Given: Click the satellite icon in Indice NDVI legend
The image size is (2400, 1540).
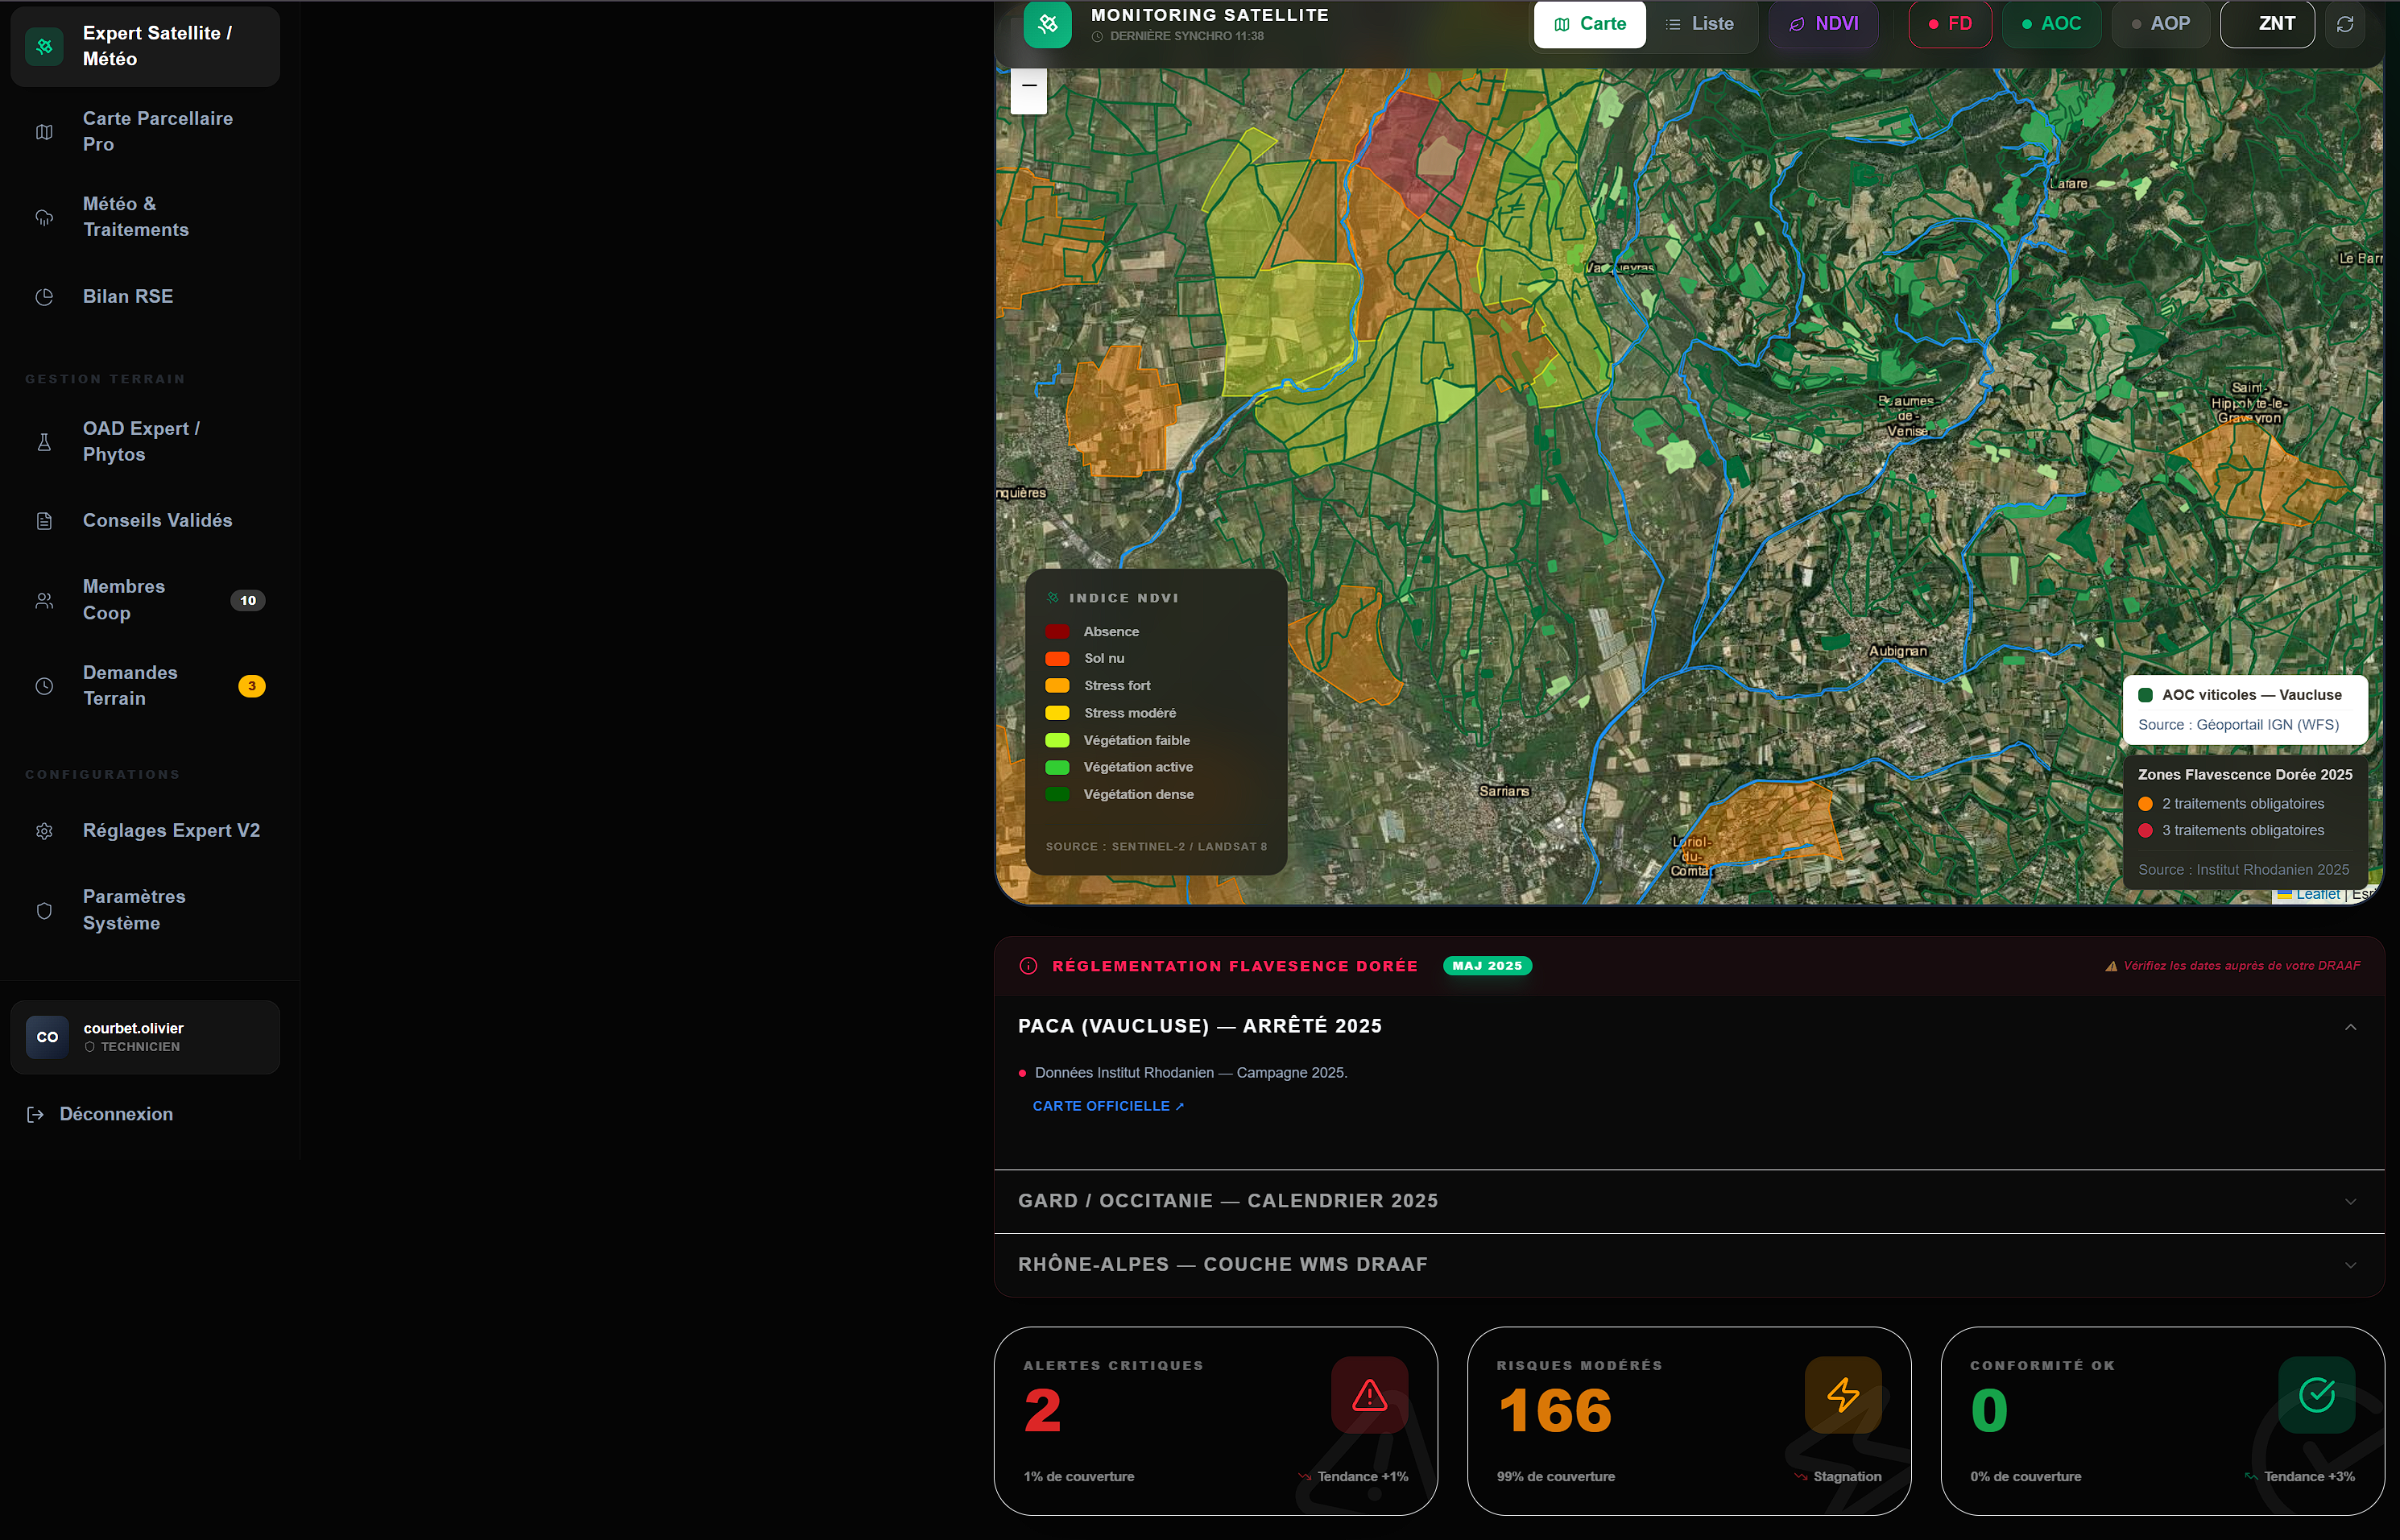Looking at the screenshot, I should [x=1053, y=598].
